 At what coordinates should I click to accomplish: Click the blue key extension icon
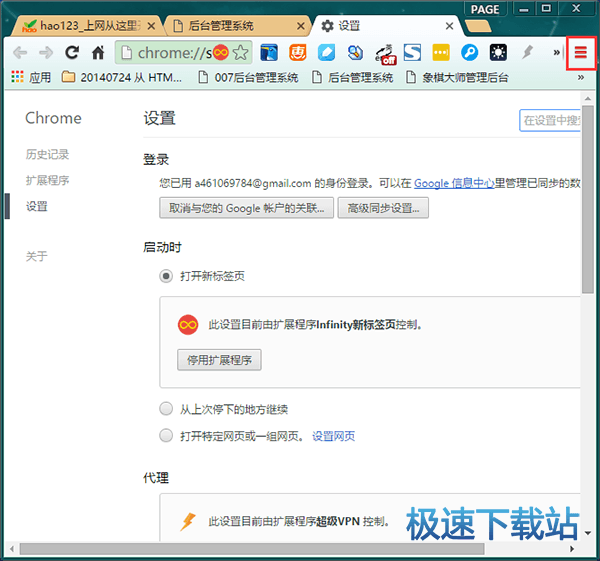[x=469, y=53]
